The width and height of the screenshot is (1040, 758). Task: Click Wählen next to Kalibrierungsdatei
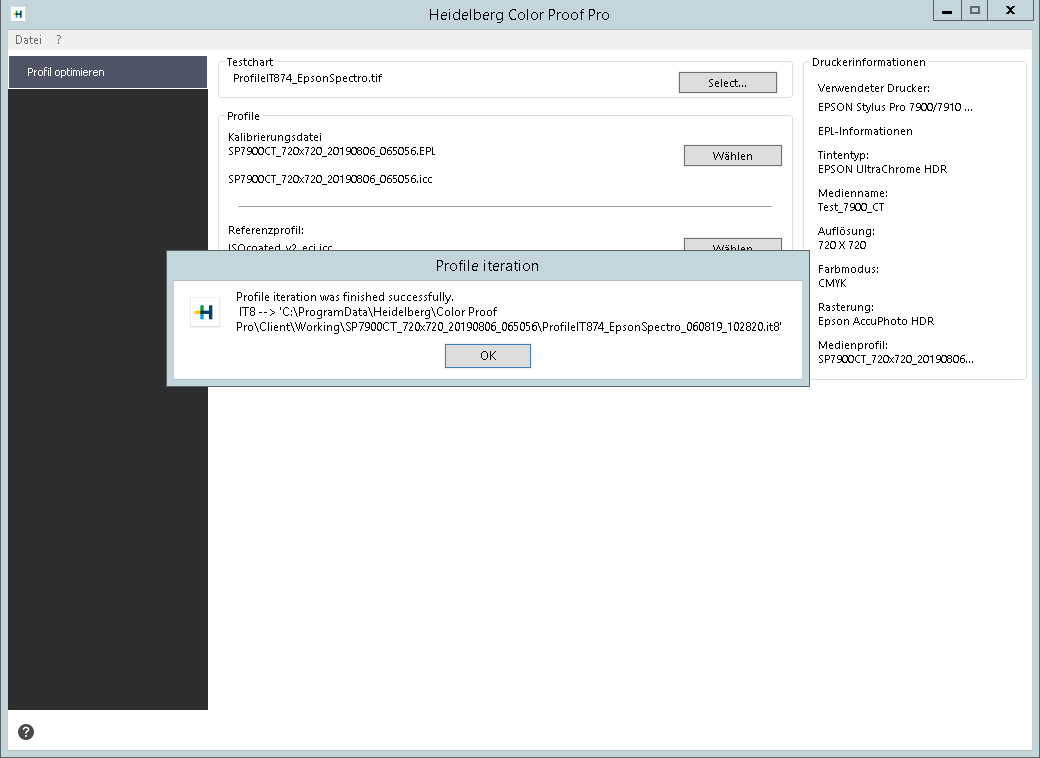point(732,156)
